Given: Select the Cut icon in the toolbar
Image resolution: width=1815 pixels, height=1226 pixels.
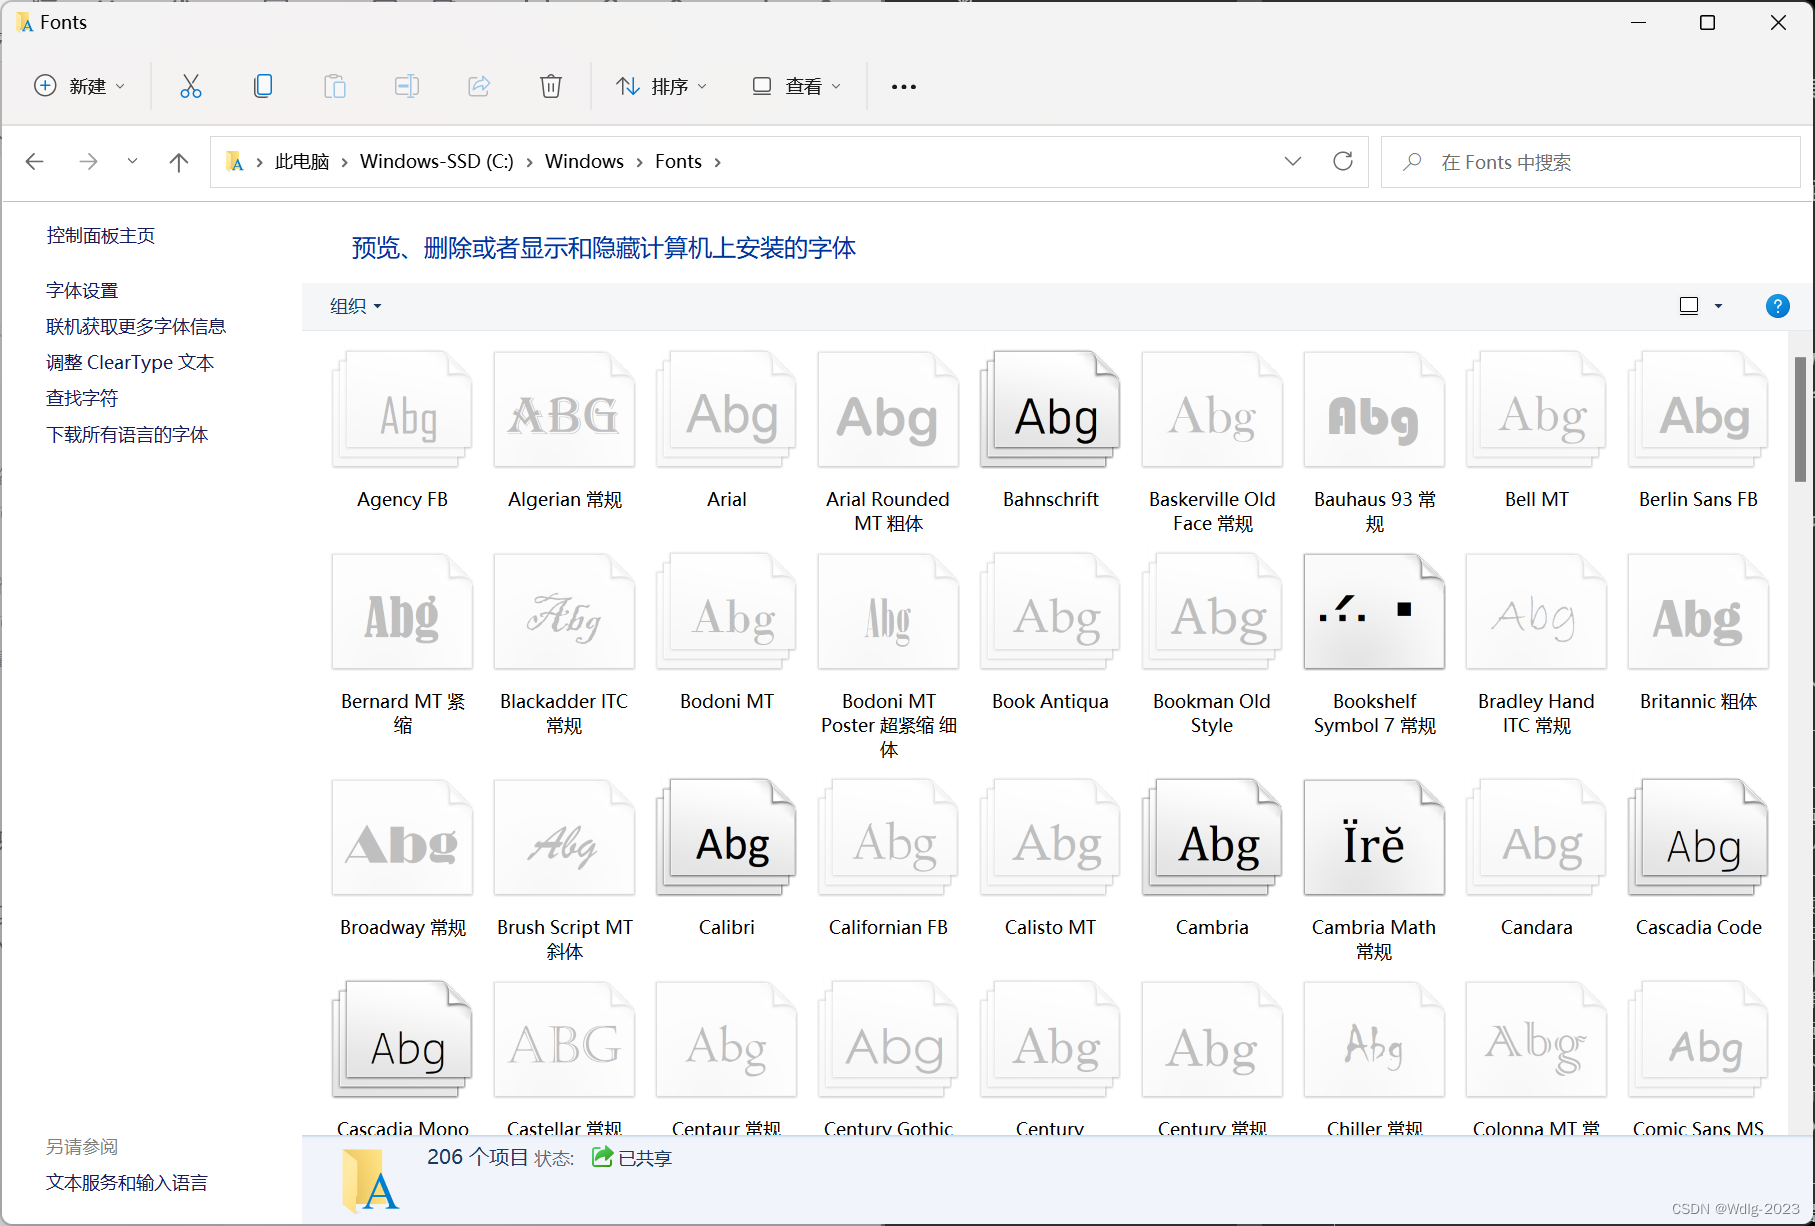Looking at the screenshot, I should (191, 86).
